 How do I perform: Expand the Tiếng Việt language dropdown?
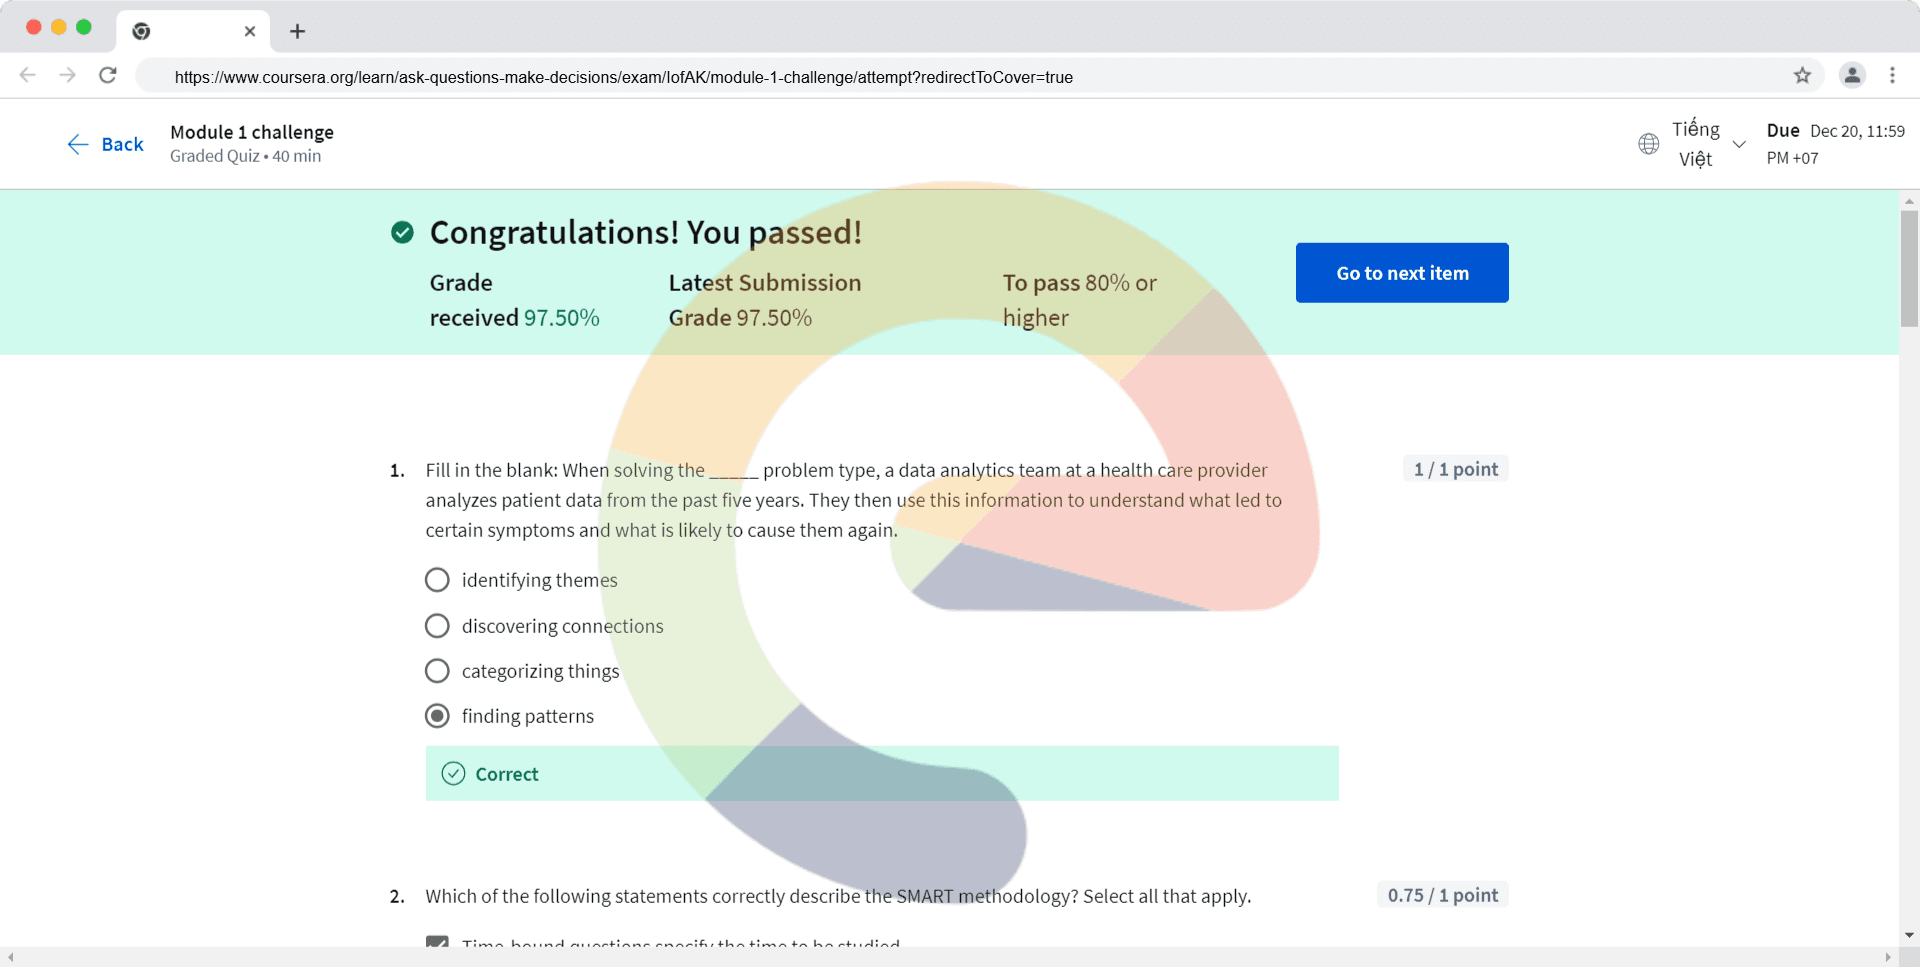click(x=1696, y=144)
